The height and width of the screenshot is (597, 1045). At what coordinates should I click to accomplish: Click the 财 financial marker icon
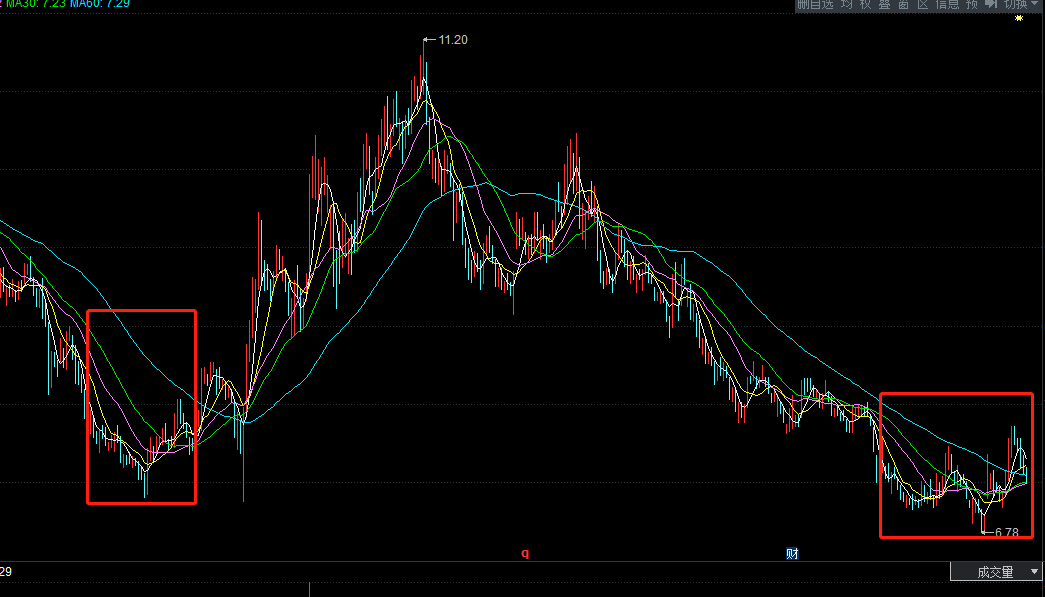tap(792, 553)
